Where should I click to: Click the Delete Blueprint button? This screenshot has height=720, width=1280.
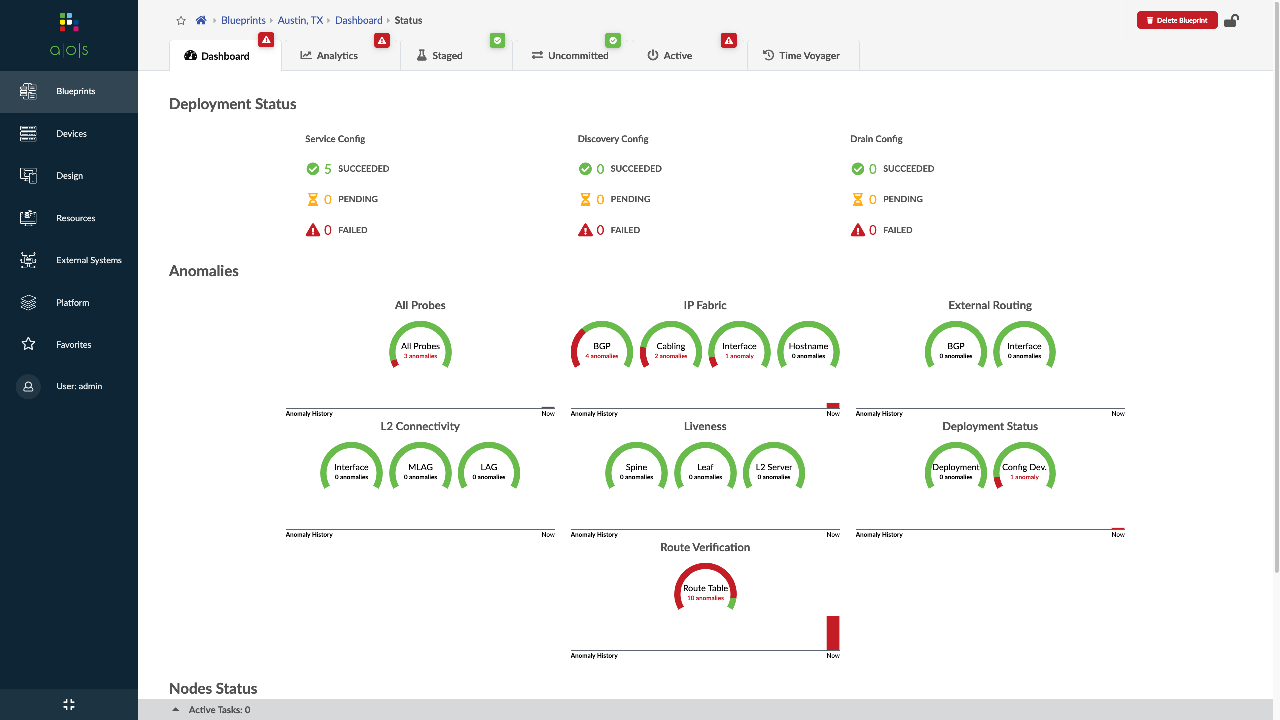(x=1177, y=19)
